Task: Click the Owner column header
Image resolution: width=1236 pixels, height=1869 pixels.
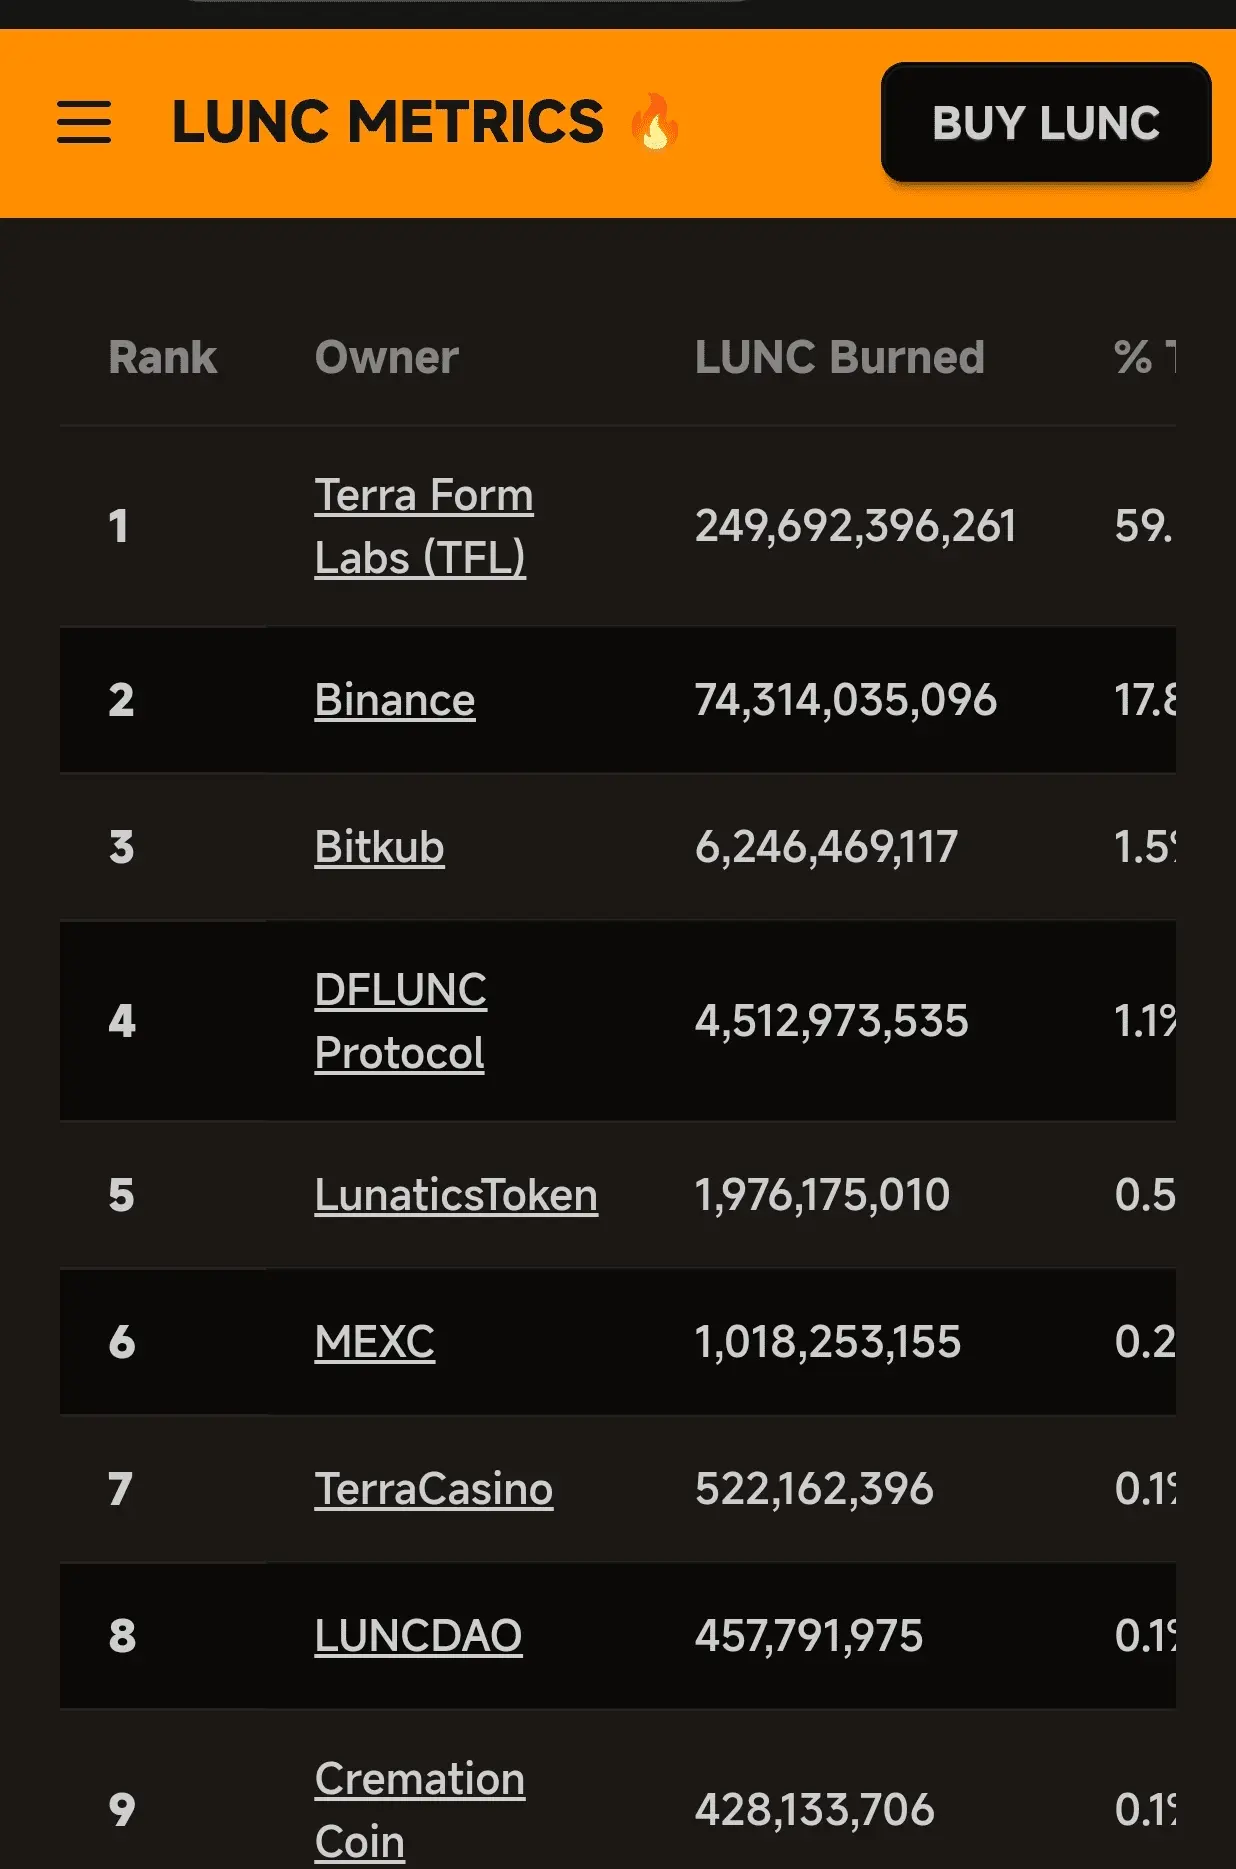Action: pos(387,358)
